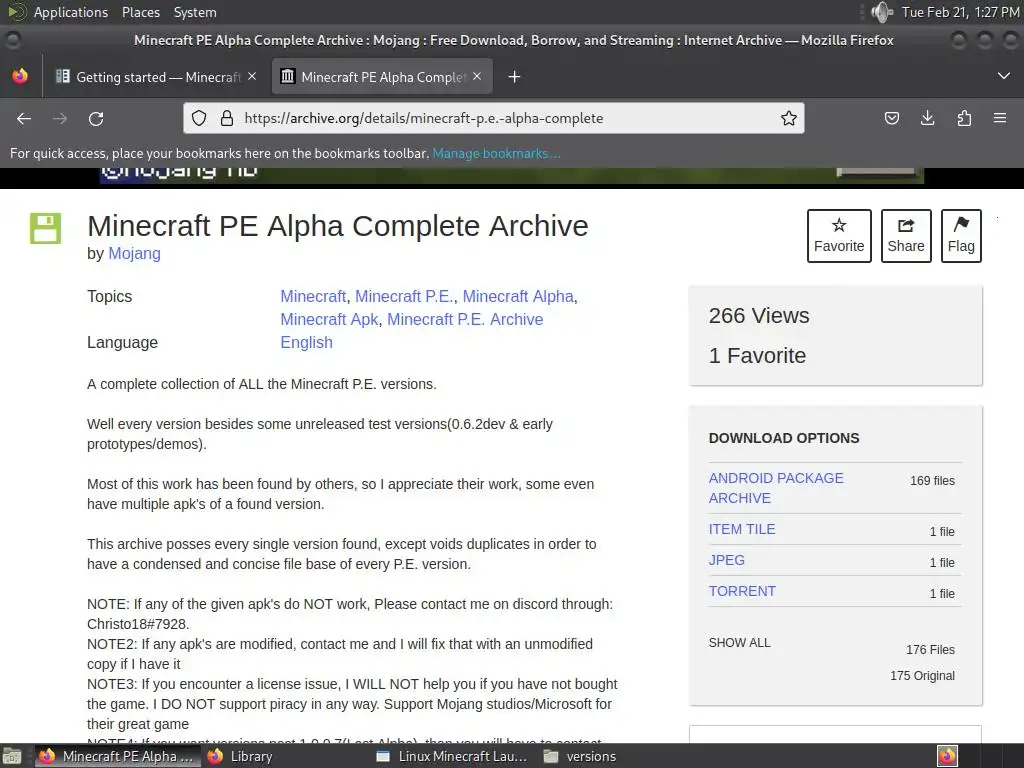Open the Minecraft Alpha topic link

click(518, 296)
